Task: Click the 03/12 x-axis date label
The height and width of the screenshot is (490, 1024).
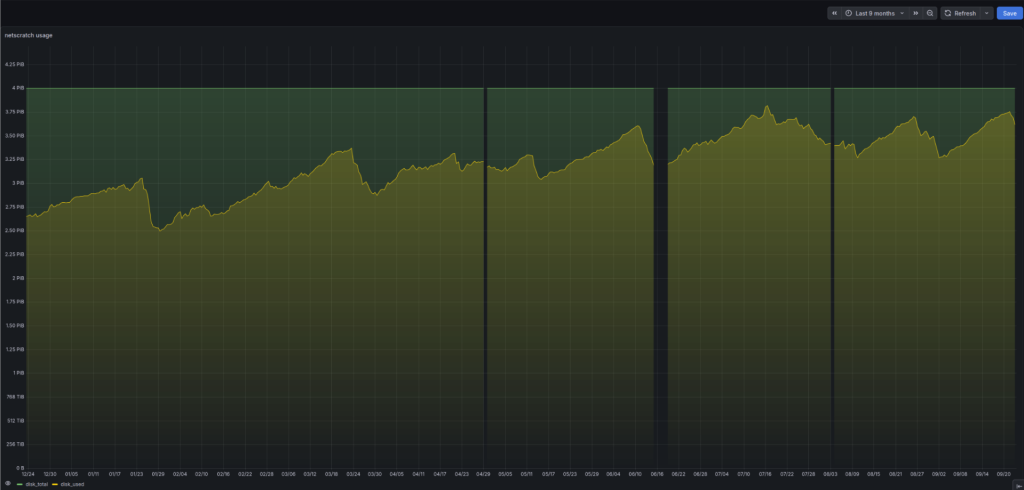Action: [310, 474]
